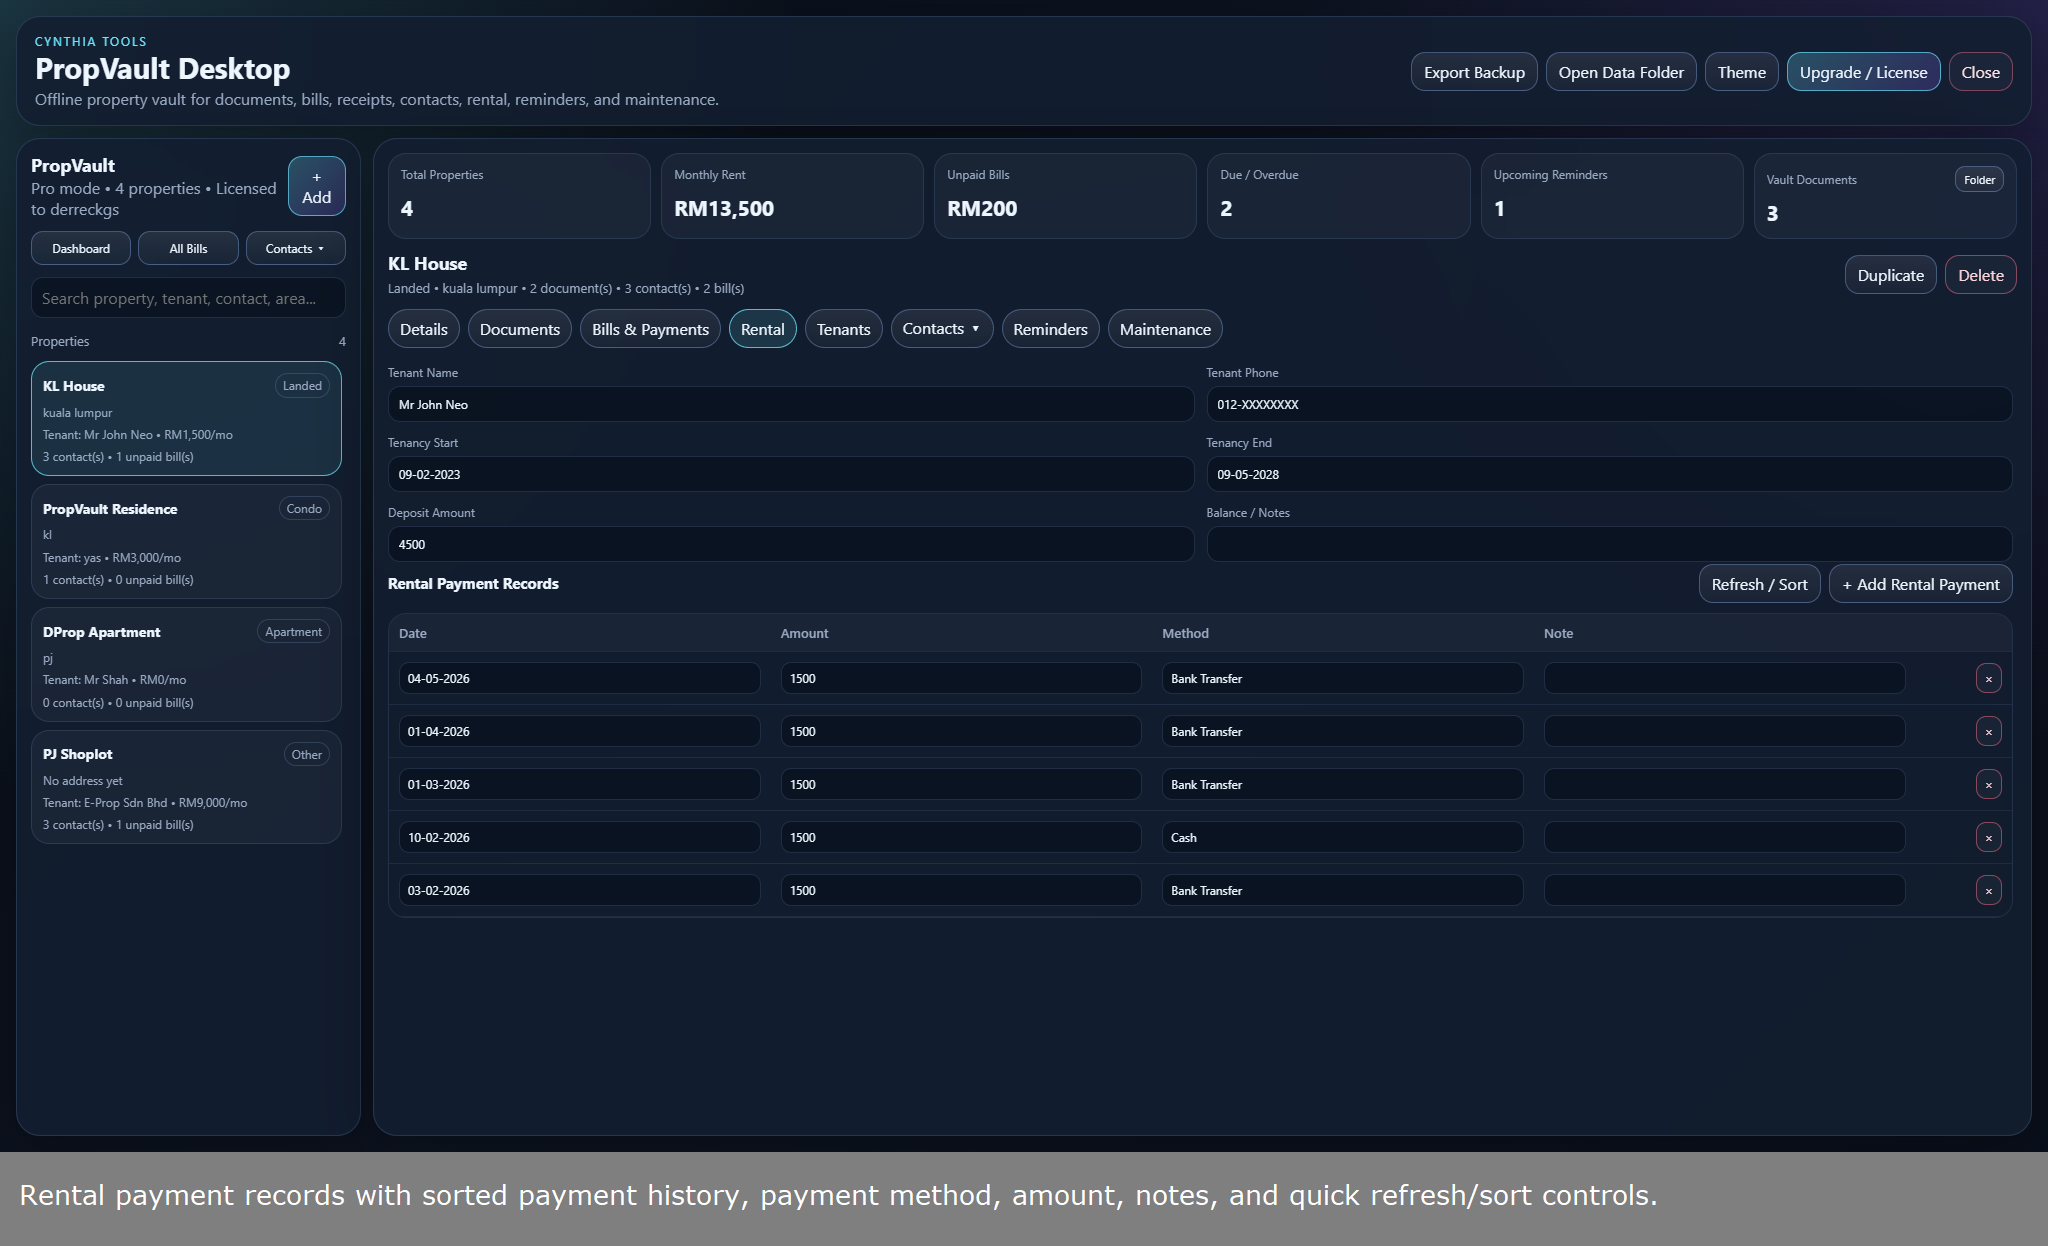Screen dimensions: 2048x1246
Task: Open the Documents tab
Action: pos(519,329)
